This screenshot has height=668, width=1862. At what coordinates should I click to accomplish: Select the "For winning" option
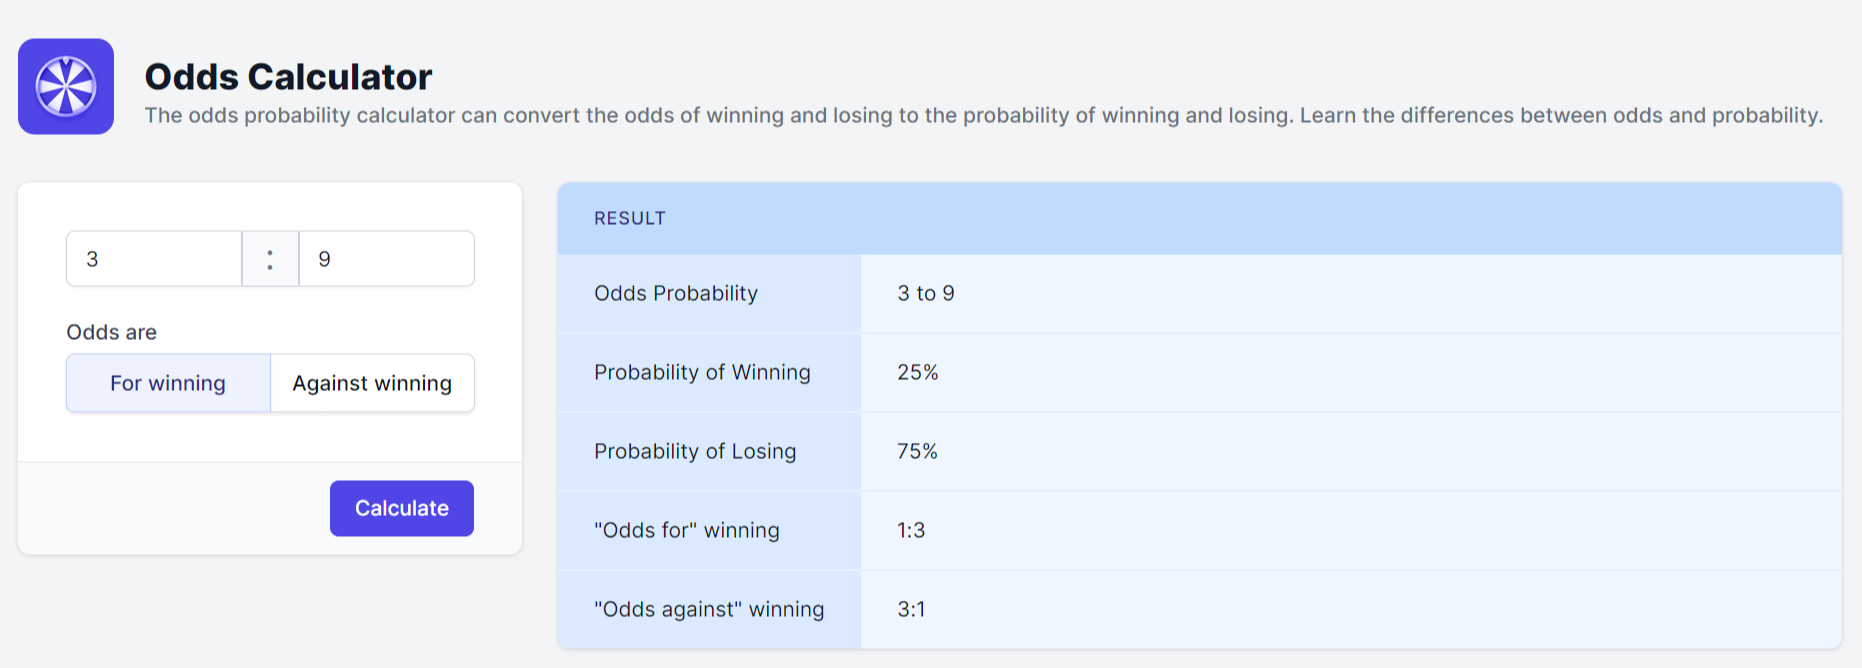(168, 383)
